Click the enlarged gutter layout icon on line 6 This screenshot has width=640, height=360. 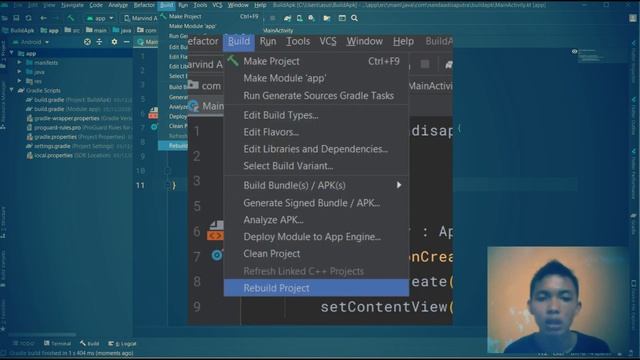tap(216, 231)
